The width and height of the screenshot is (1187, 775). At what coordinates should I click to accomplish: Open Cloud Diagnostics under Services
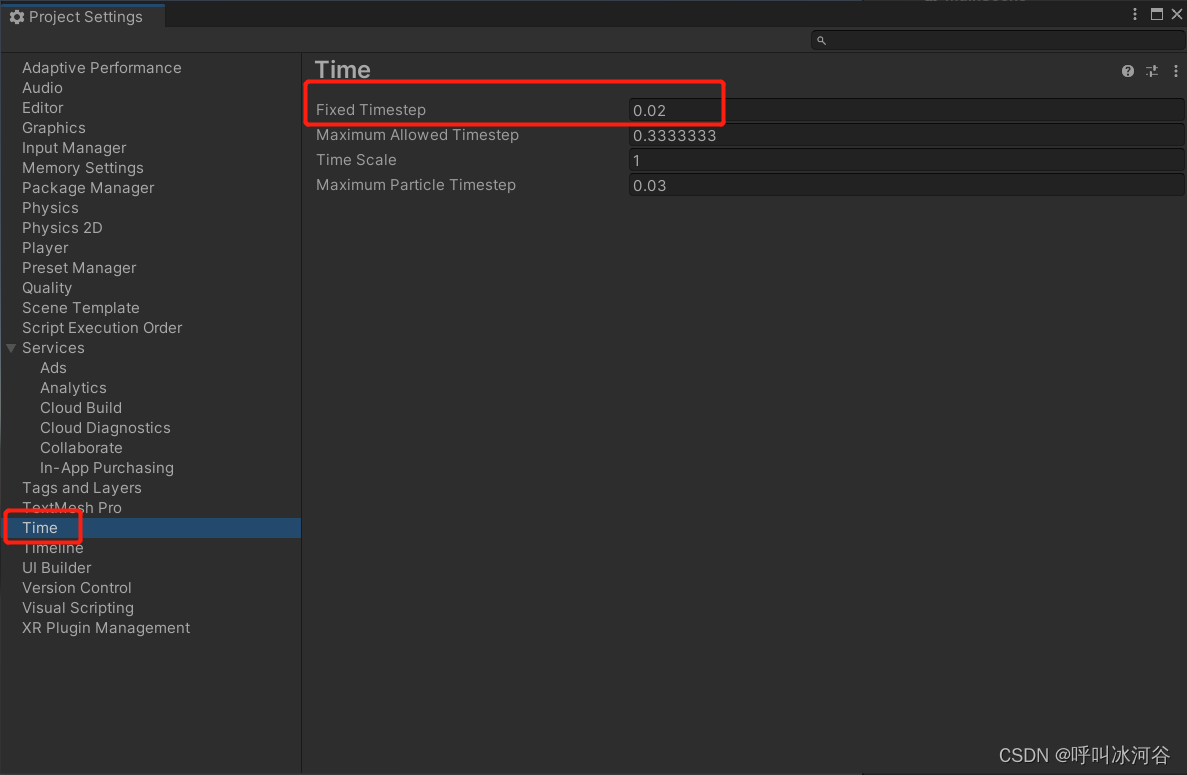click(105, 428)
